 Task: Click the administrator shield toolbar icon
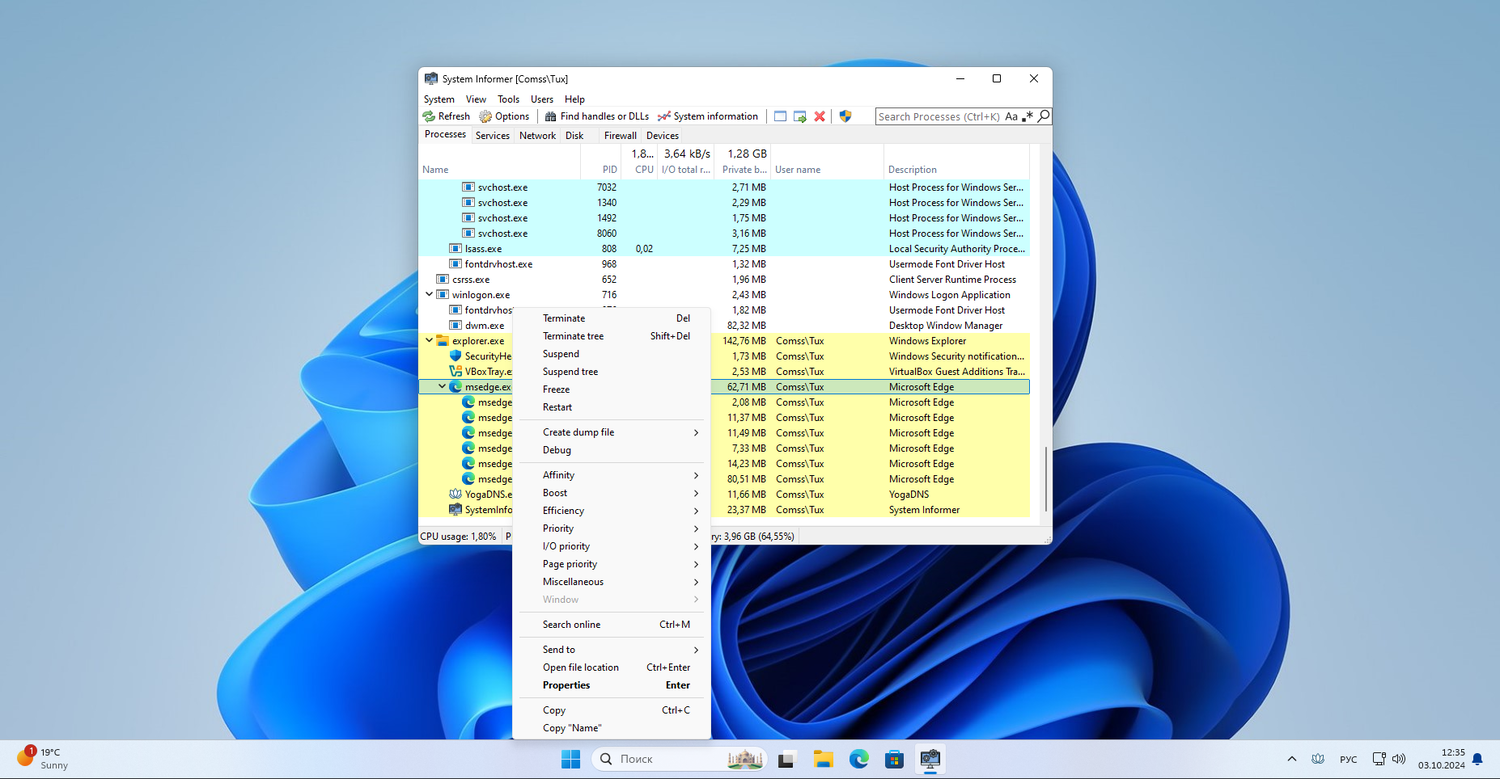tap(845, 116)
